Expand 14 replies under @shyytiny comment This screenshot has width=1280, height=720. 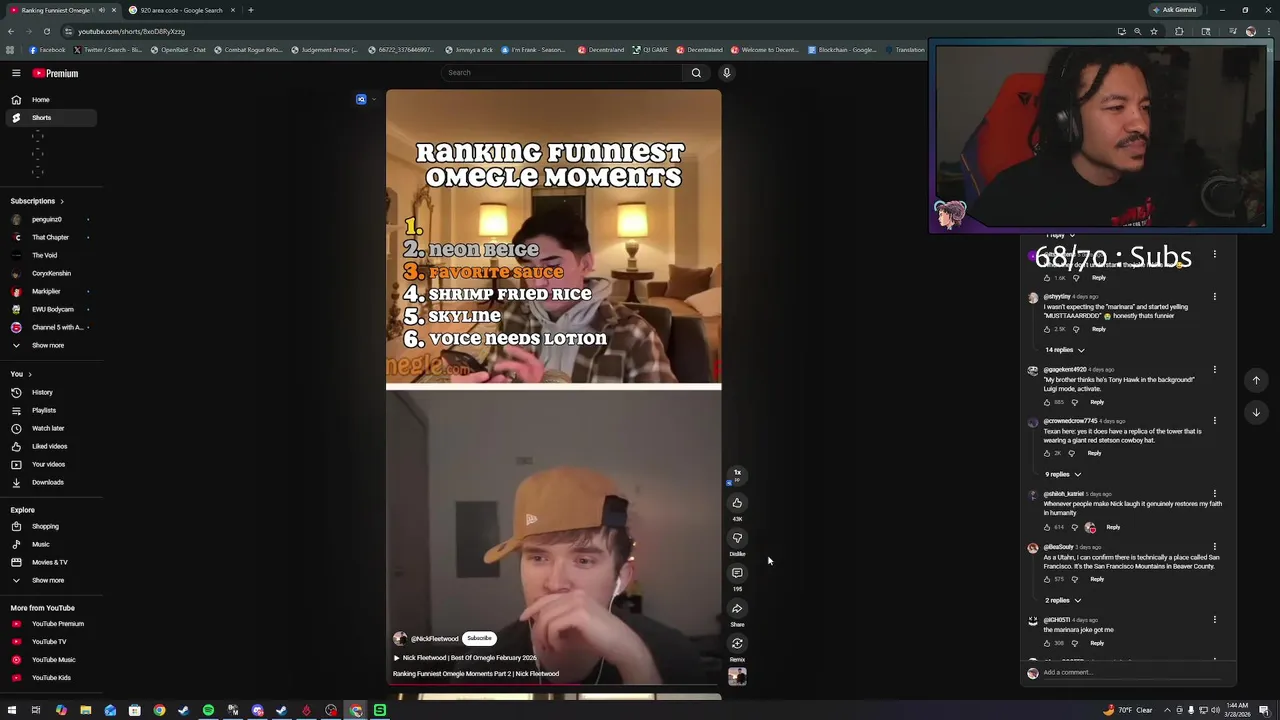(1065, 350)
